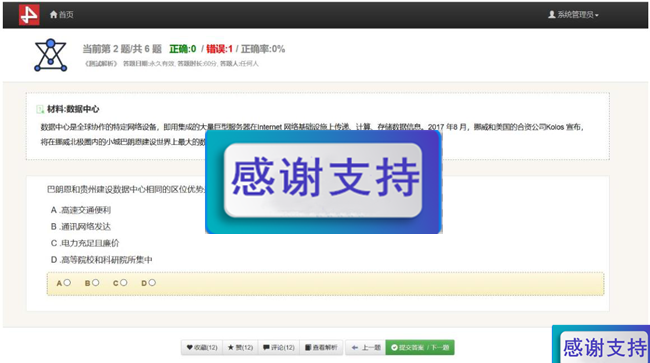
Task: Click the material document icon beside 材料
Action: 40,109
